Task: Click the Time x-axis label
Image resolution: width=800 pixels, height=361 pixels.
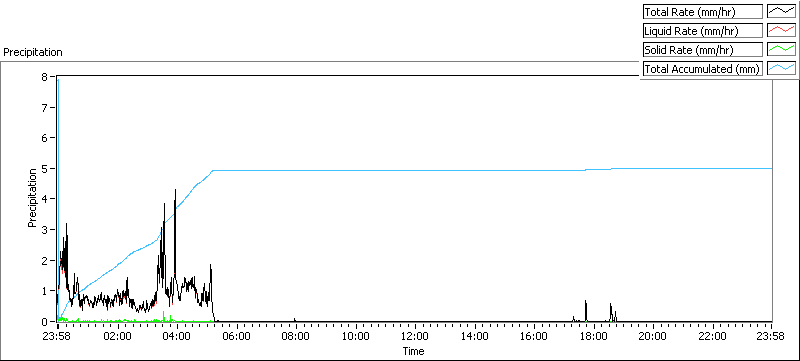Action: (x=413, y=351)
